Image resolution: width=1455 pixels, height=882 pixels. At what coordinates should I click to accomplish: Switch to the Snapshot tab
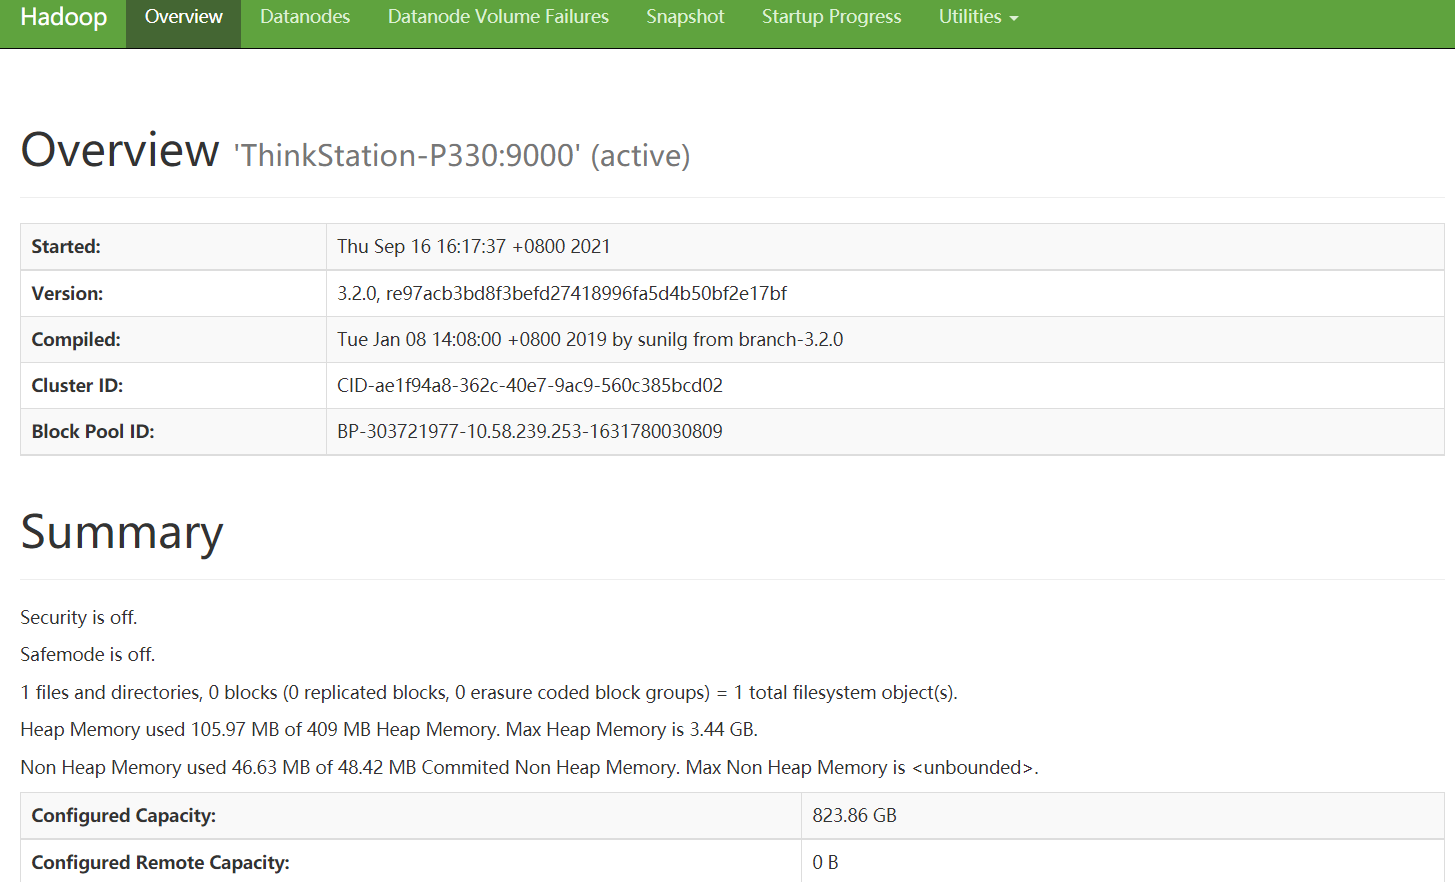click(x=685, y=16)
